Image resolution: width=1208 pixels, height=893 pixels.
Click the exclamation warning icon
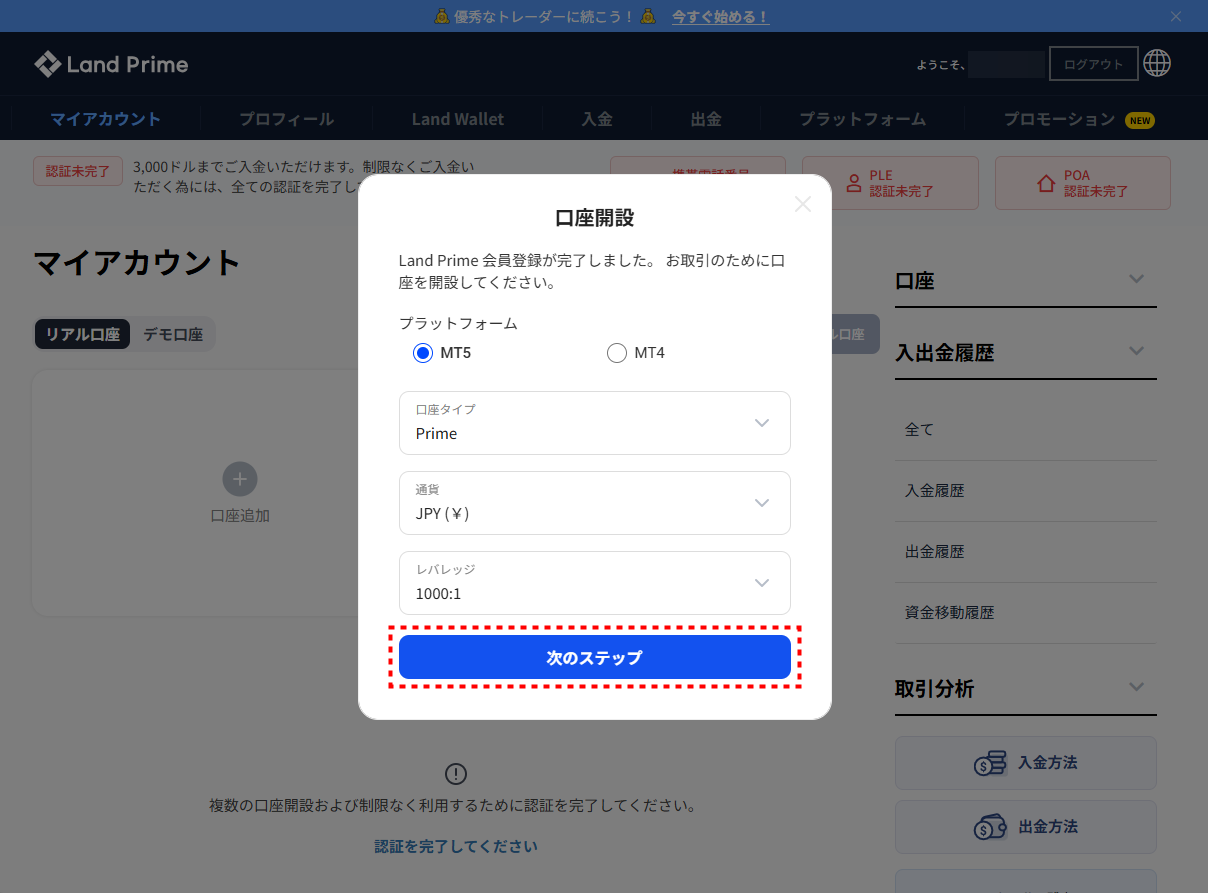[x=456, y=774]
